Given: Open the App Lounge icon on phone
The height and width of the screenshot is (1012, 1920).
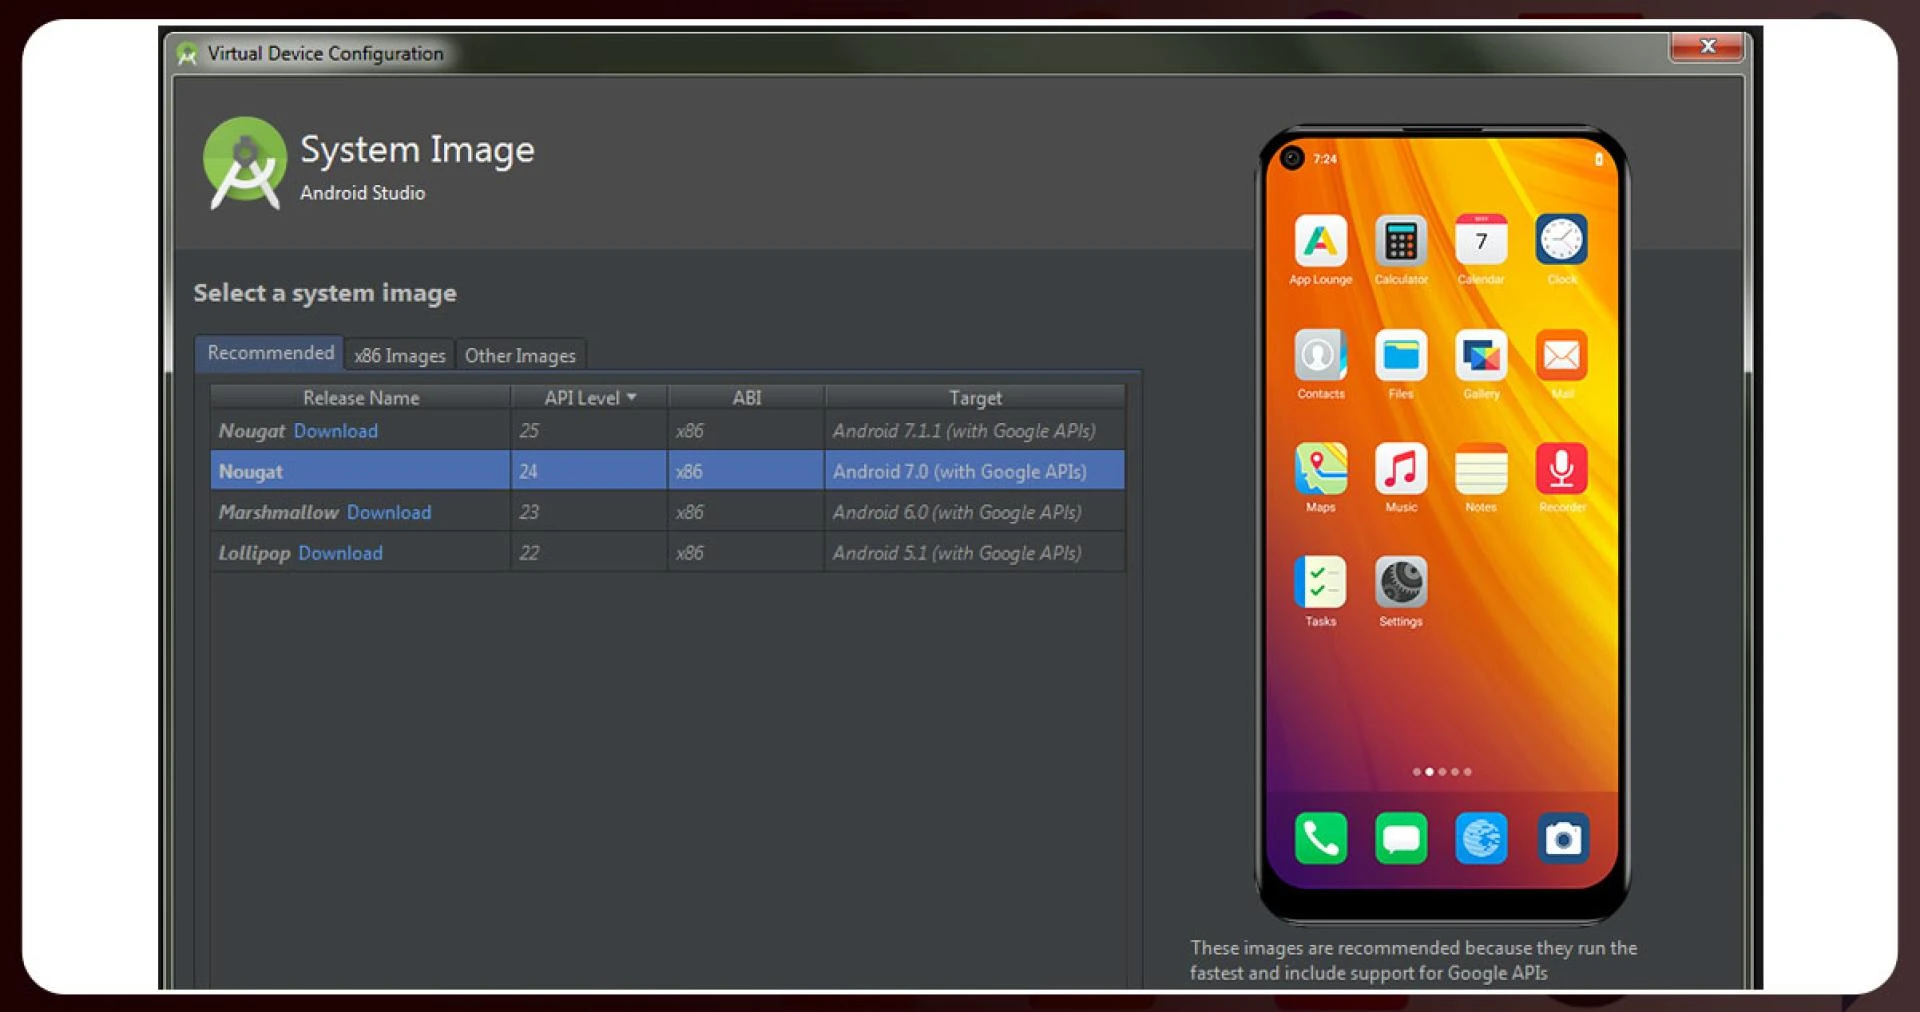Looking at the screenshot, I should click(x=1320, y=242).
